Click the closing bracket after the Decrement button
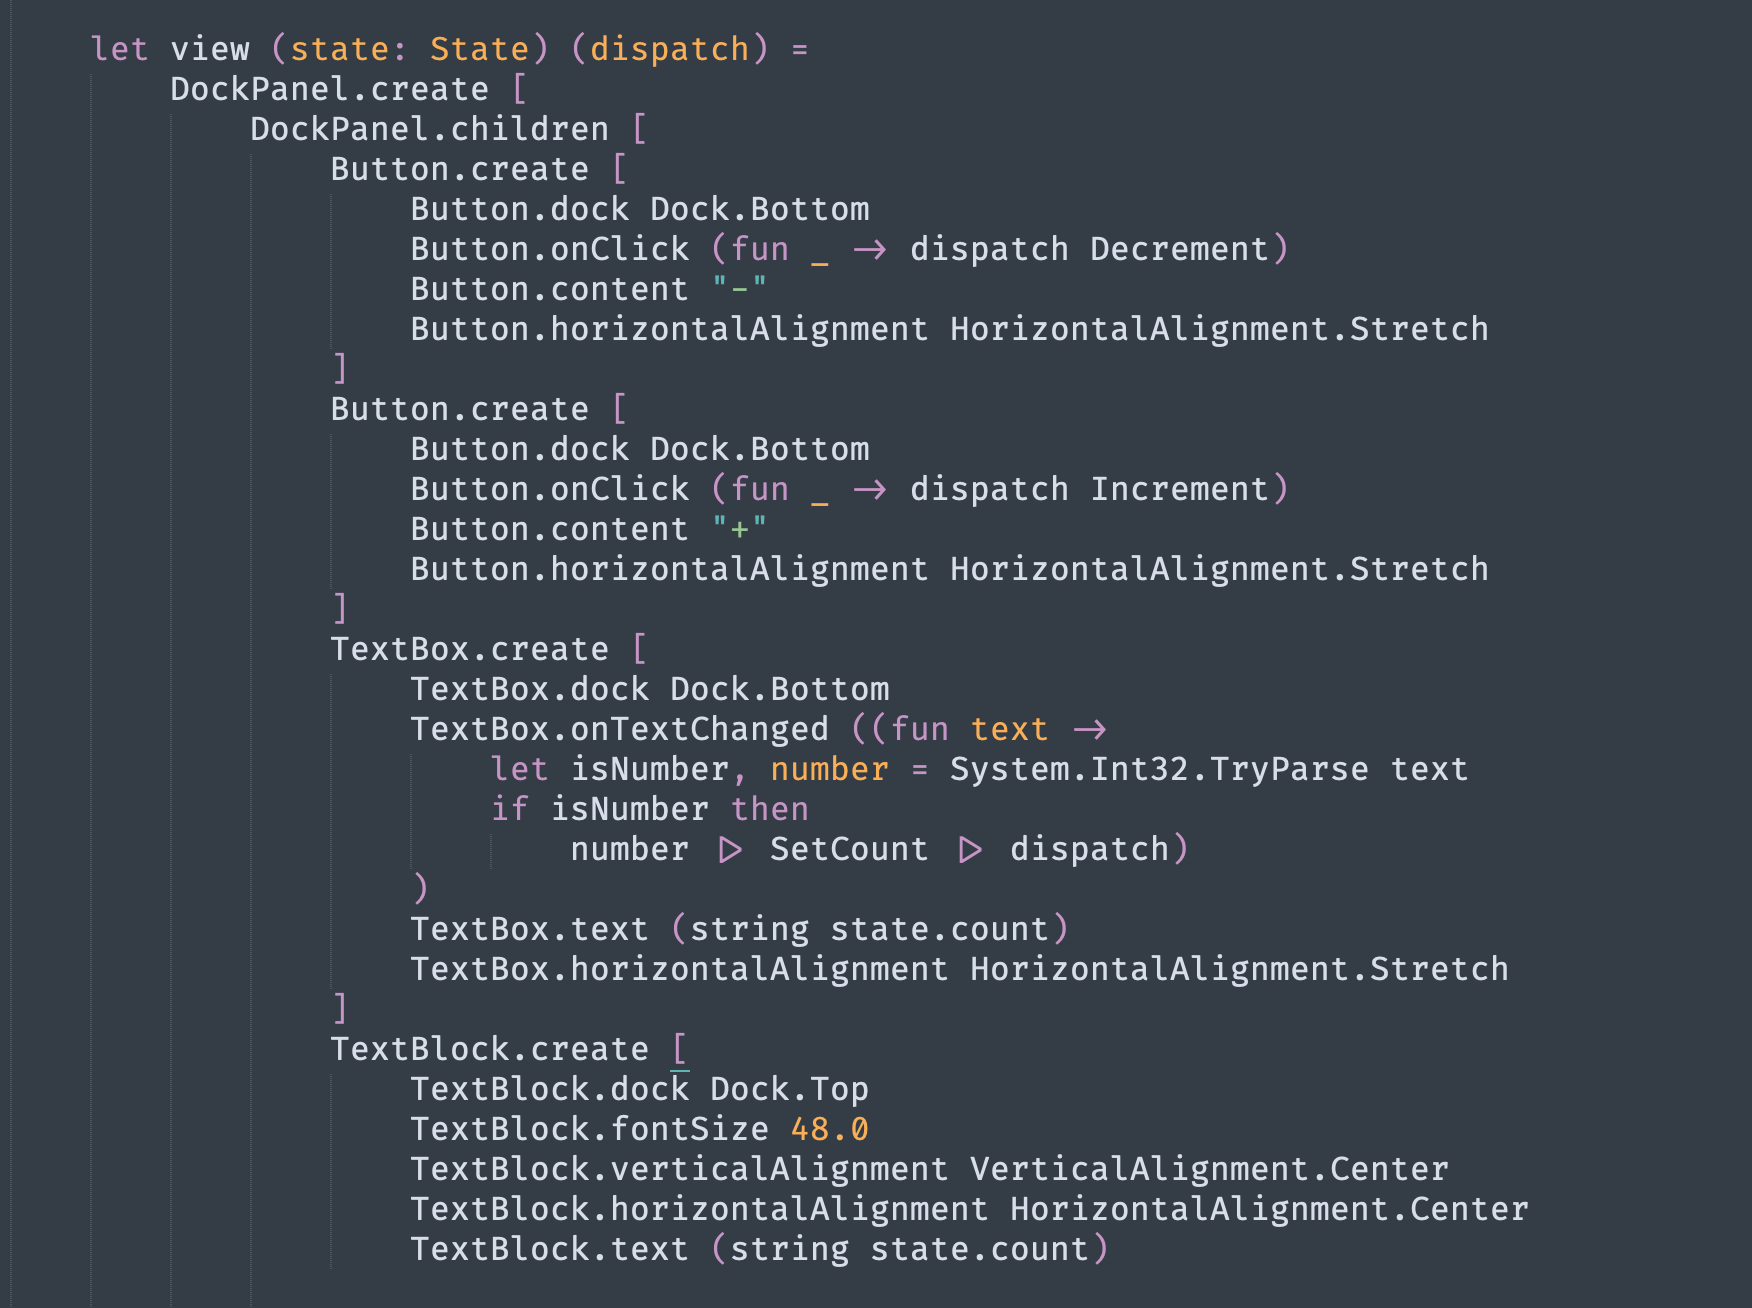The image size is (1752, 1308). click(340, 369)
